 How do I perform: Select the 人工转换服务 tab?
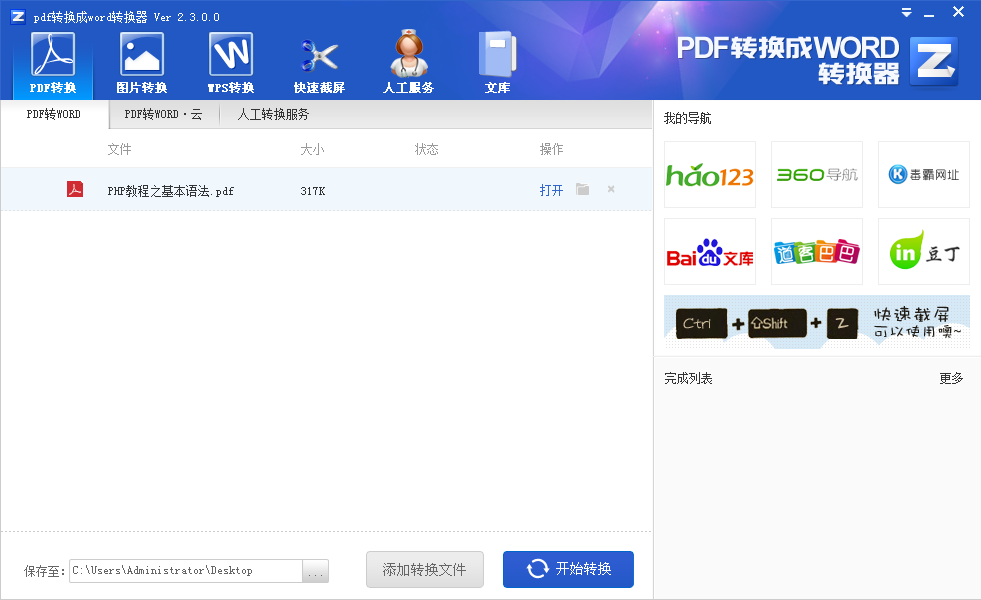click(273, 115)
